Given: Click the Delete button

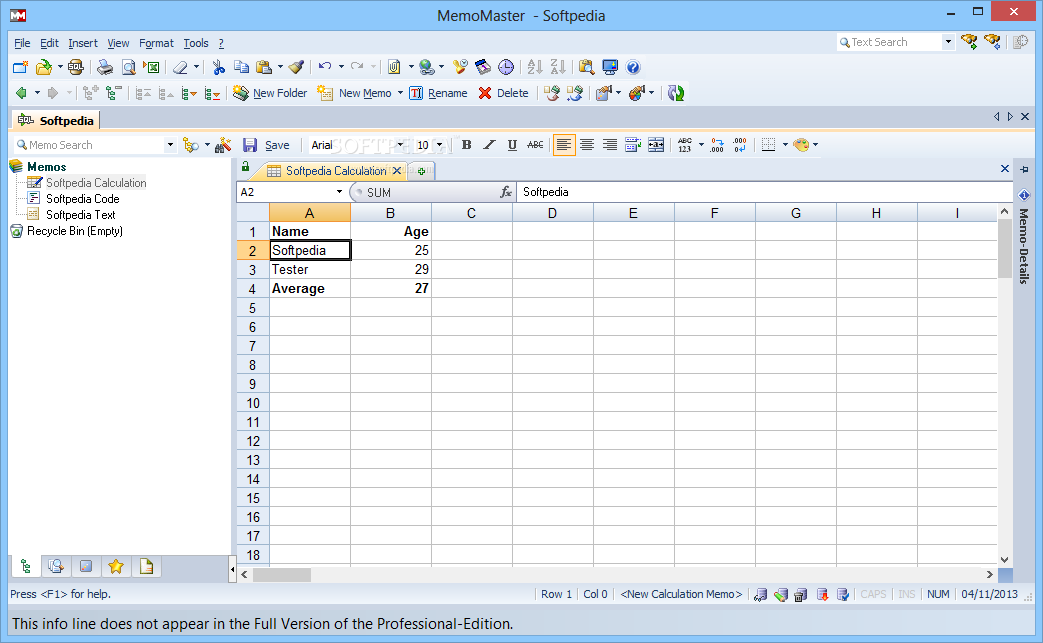Looking at the screenshot, I should (504, 93).
